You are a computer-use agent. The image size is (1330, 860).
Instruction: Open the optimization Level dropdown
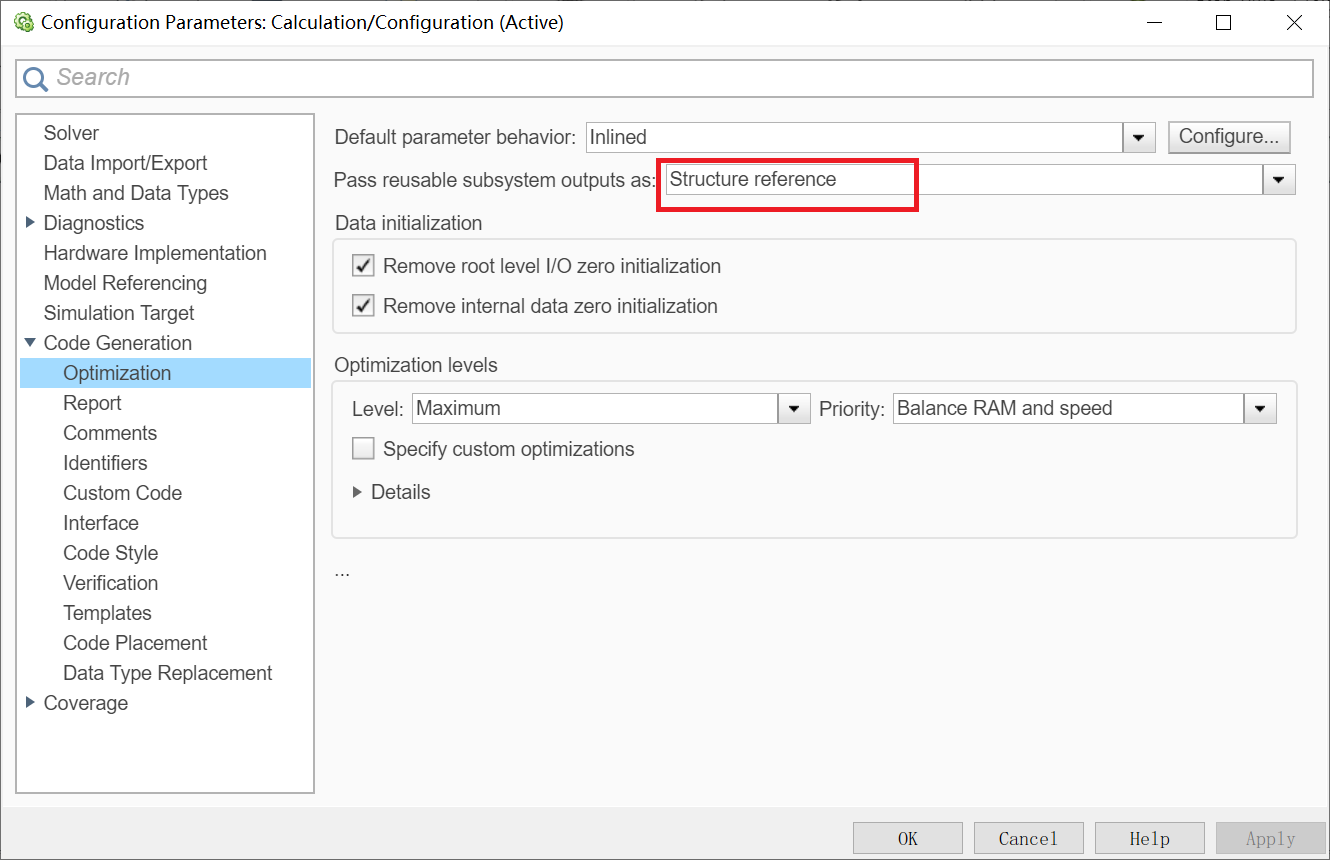pos(793,408)
